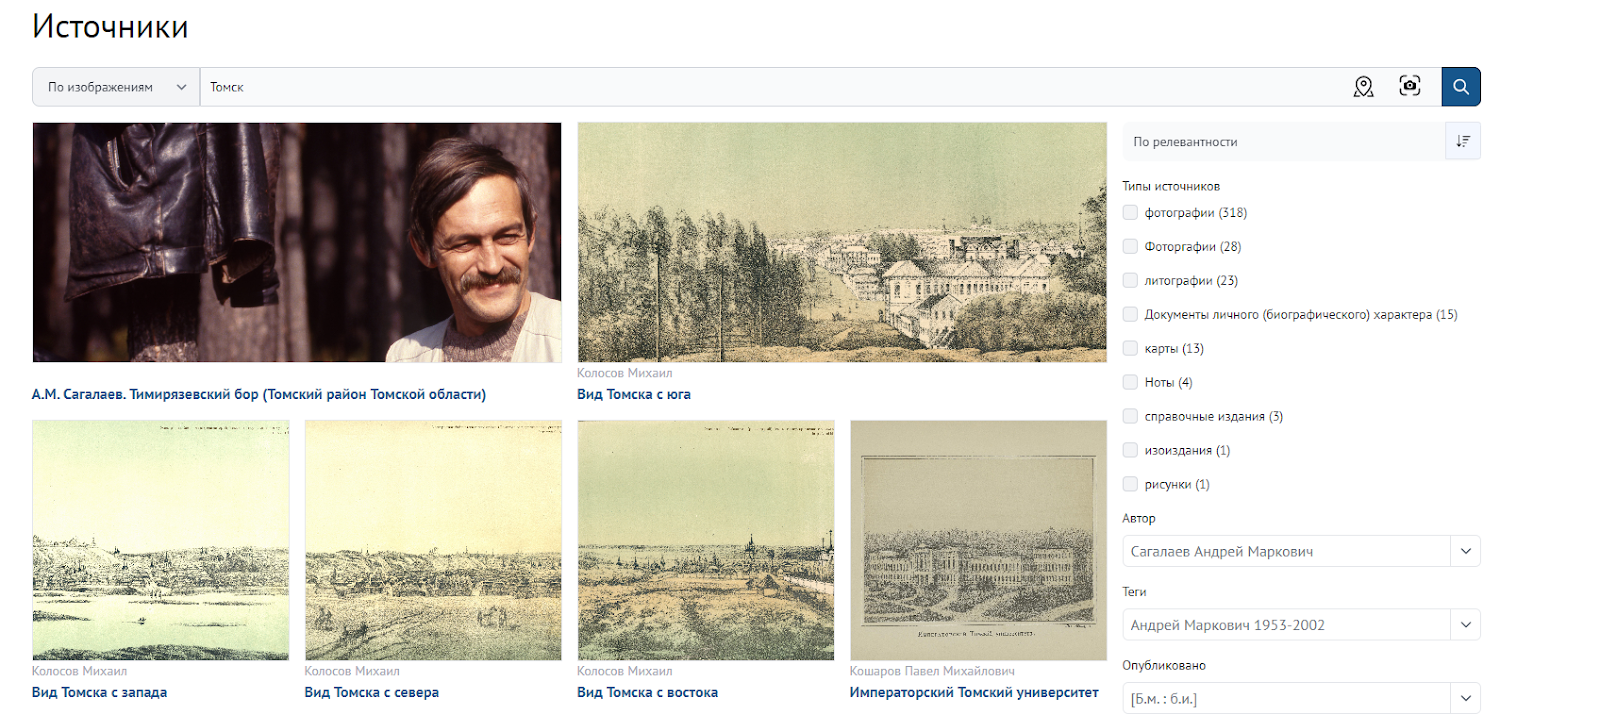
Task: Click the А.М. Сагалаев Тимирязевский бор link
Action: click(259, 394)
